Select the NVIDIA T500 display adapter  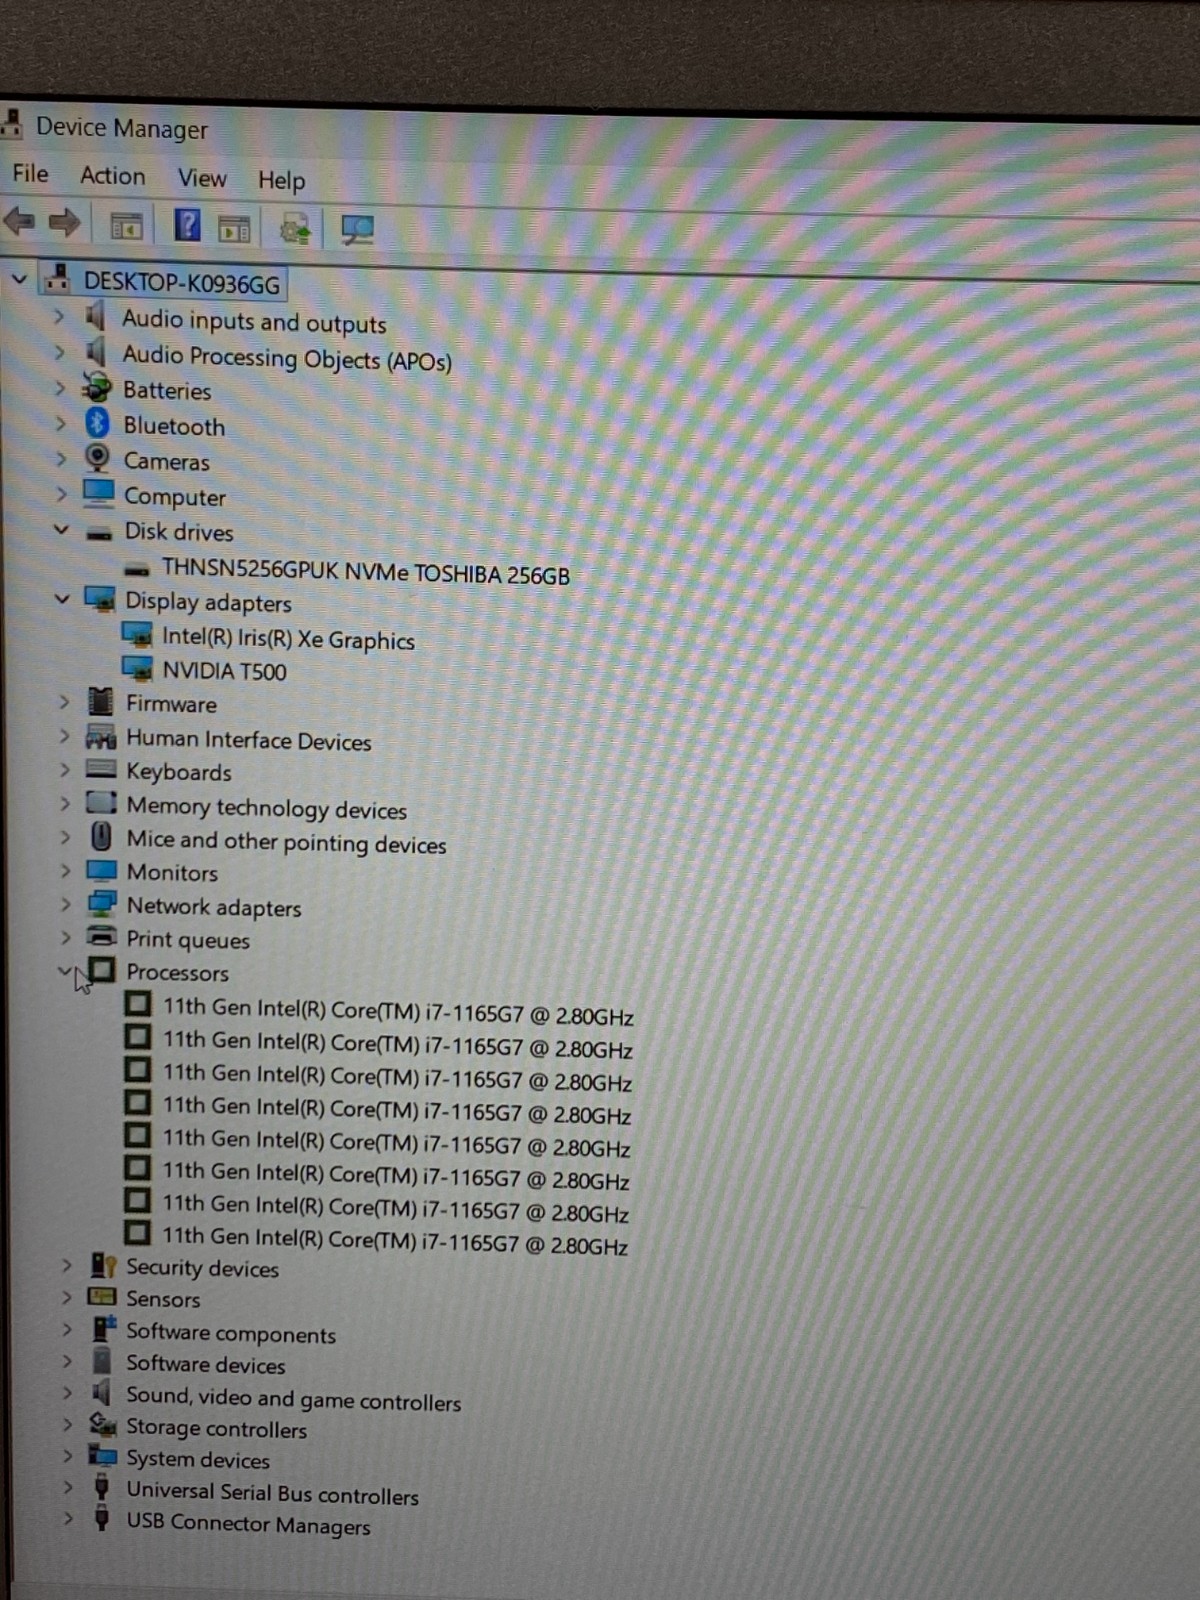[x=224, y=670]
